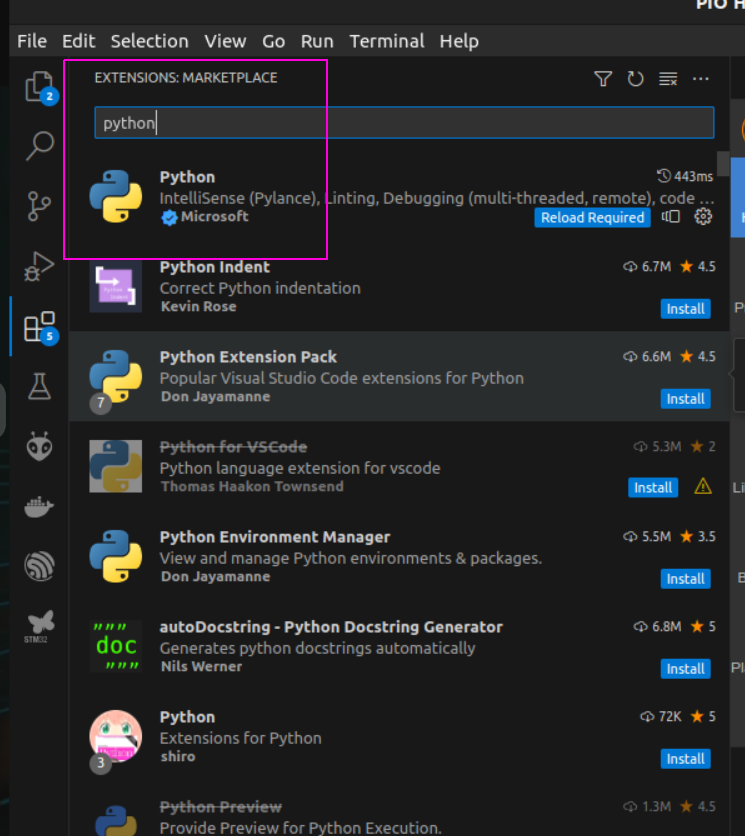Viewport: 745px width, 836px height.
Task: Install the Python Extension Pack
Action: pyautogui.click(x=685, y=398)
